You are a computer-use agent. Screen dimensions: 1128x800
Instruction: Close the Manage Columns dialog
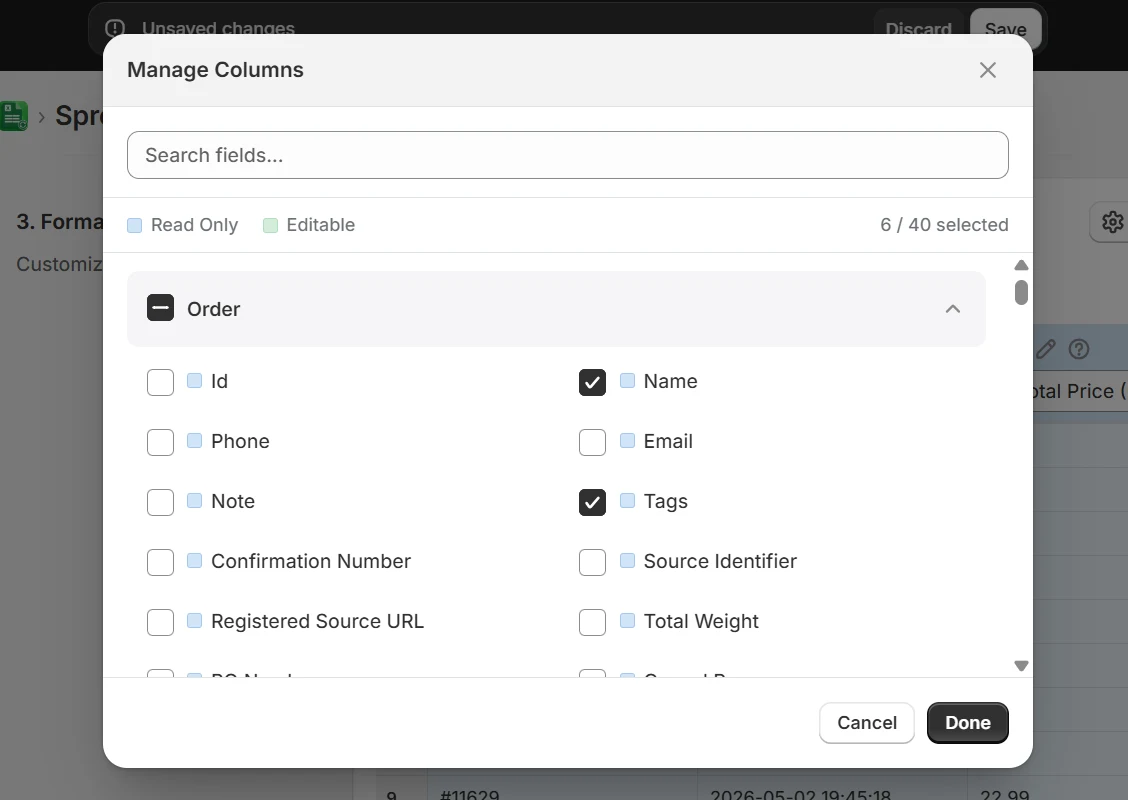(x=988, y=70)
